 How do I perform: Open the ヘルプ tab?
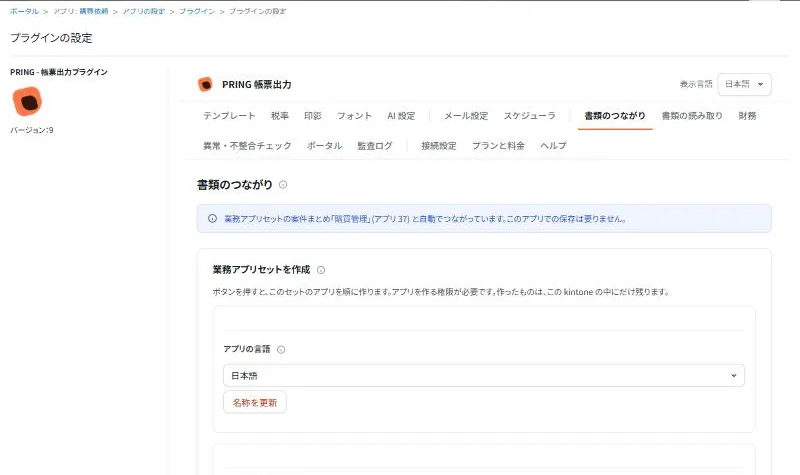553,145
